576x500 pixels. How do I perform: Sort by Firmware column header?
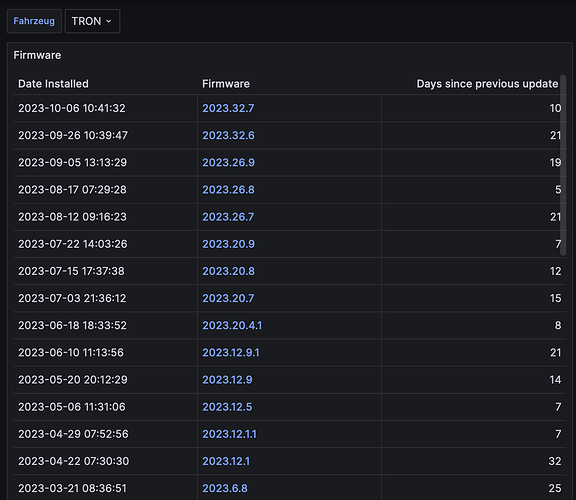pos(226,84)
